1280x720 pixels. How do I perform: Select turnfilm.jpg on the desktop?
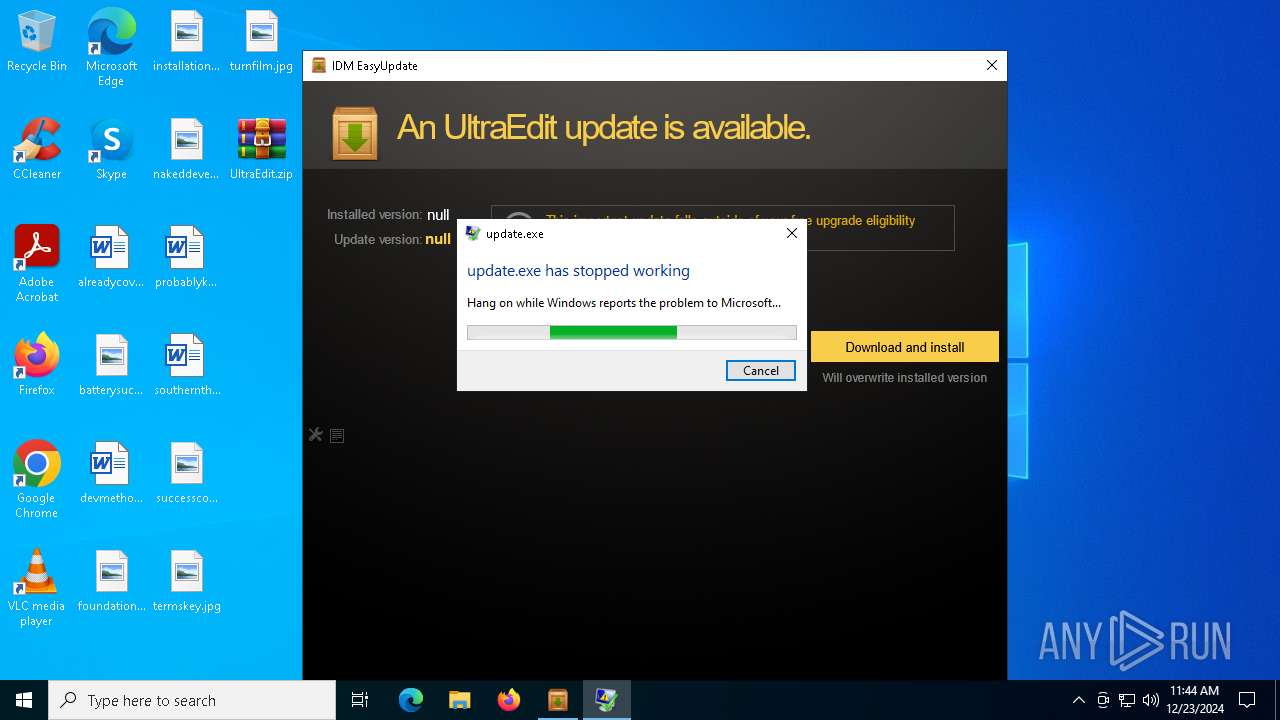tap(261, 42)
